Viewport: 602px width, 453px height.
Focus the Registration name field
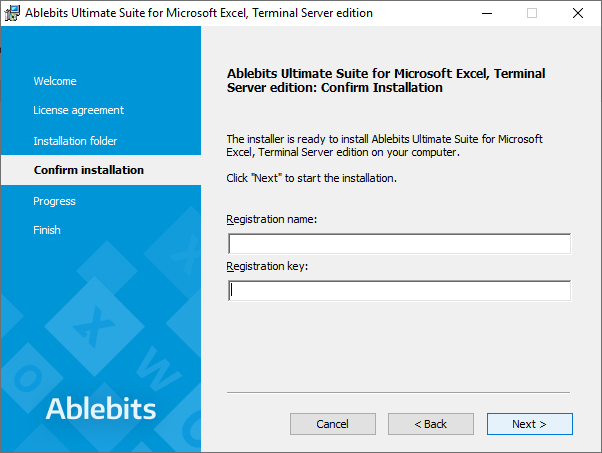tap(399, 244)
